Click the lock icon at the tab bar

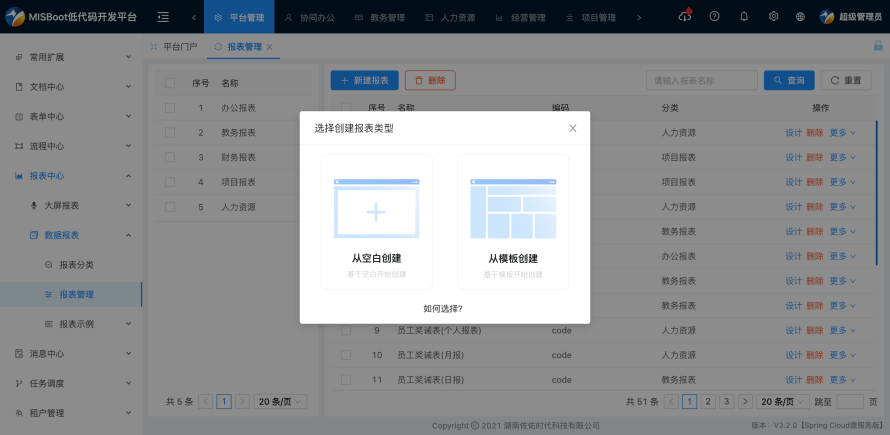878,46
